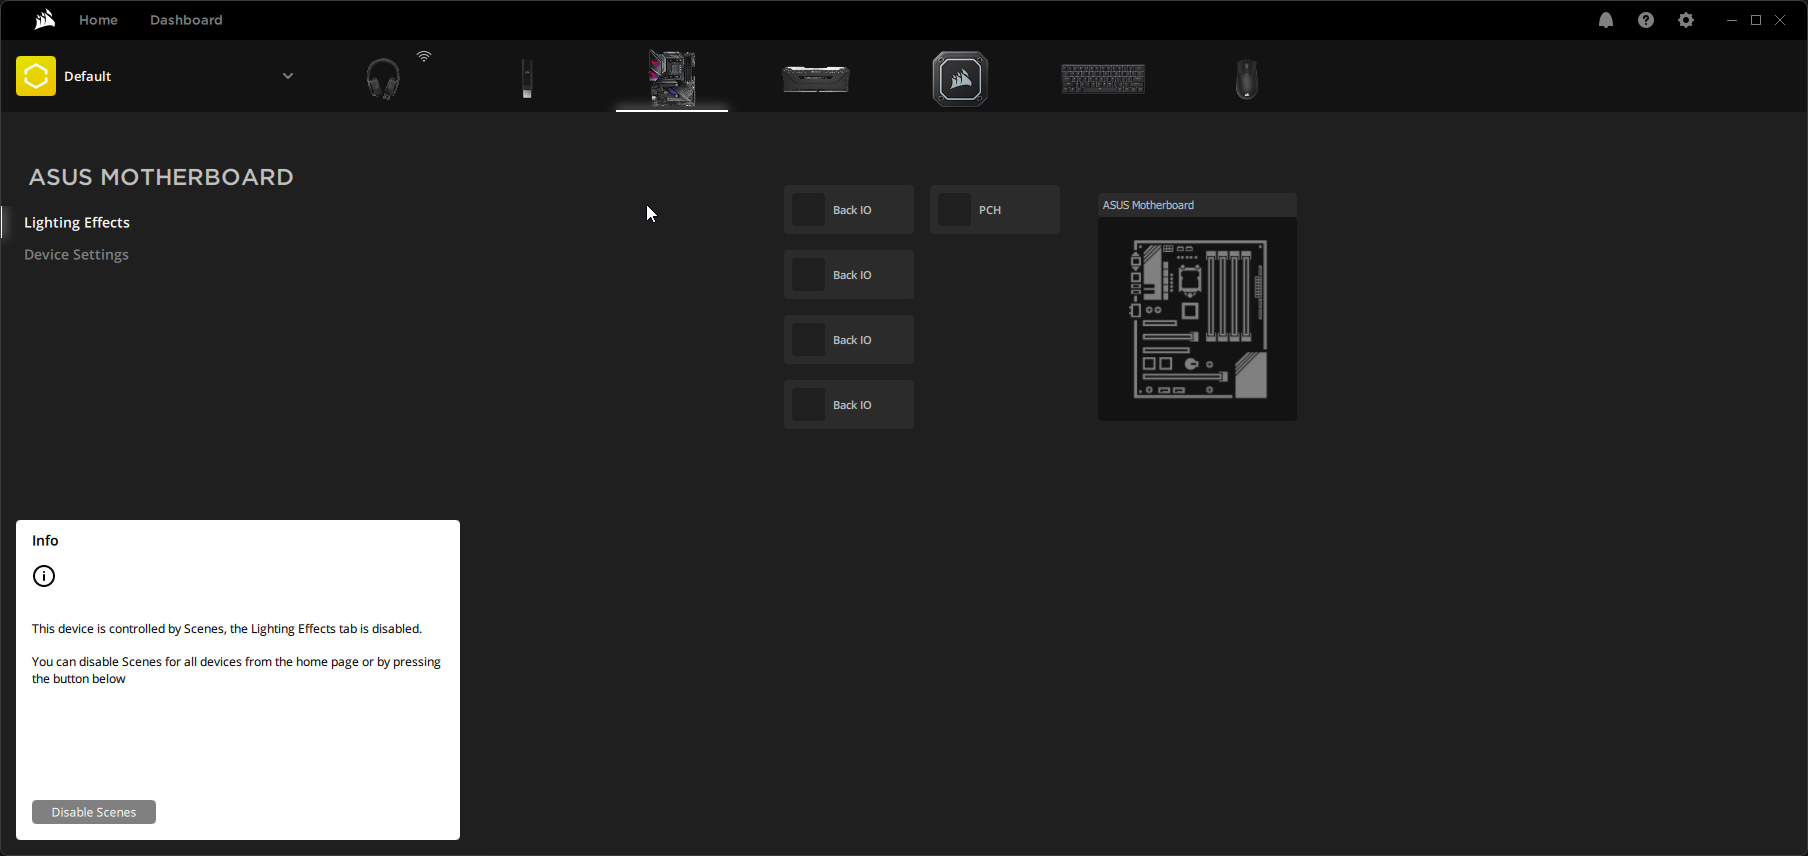Expand the Default profile dropdown
This screenshot has height=856, width=1808.
(287, 76)
